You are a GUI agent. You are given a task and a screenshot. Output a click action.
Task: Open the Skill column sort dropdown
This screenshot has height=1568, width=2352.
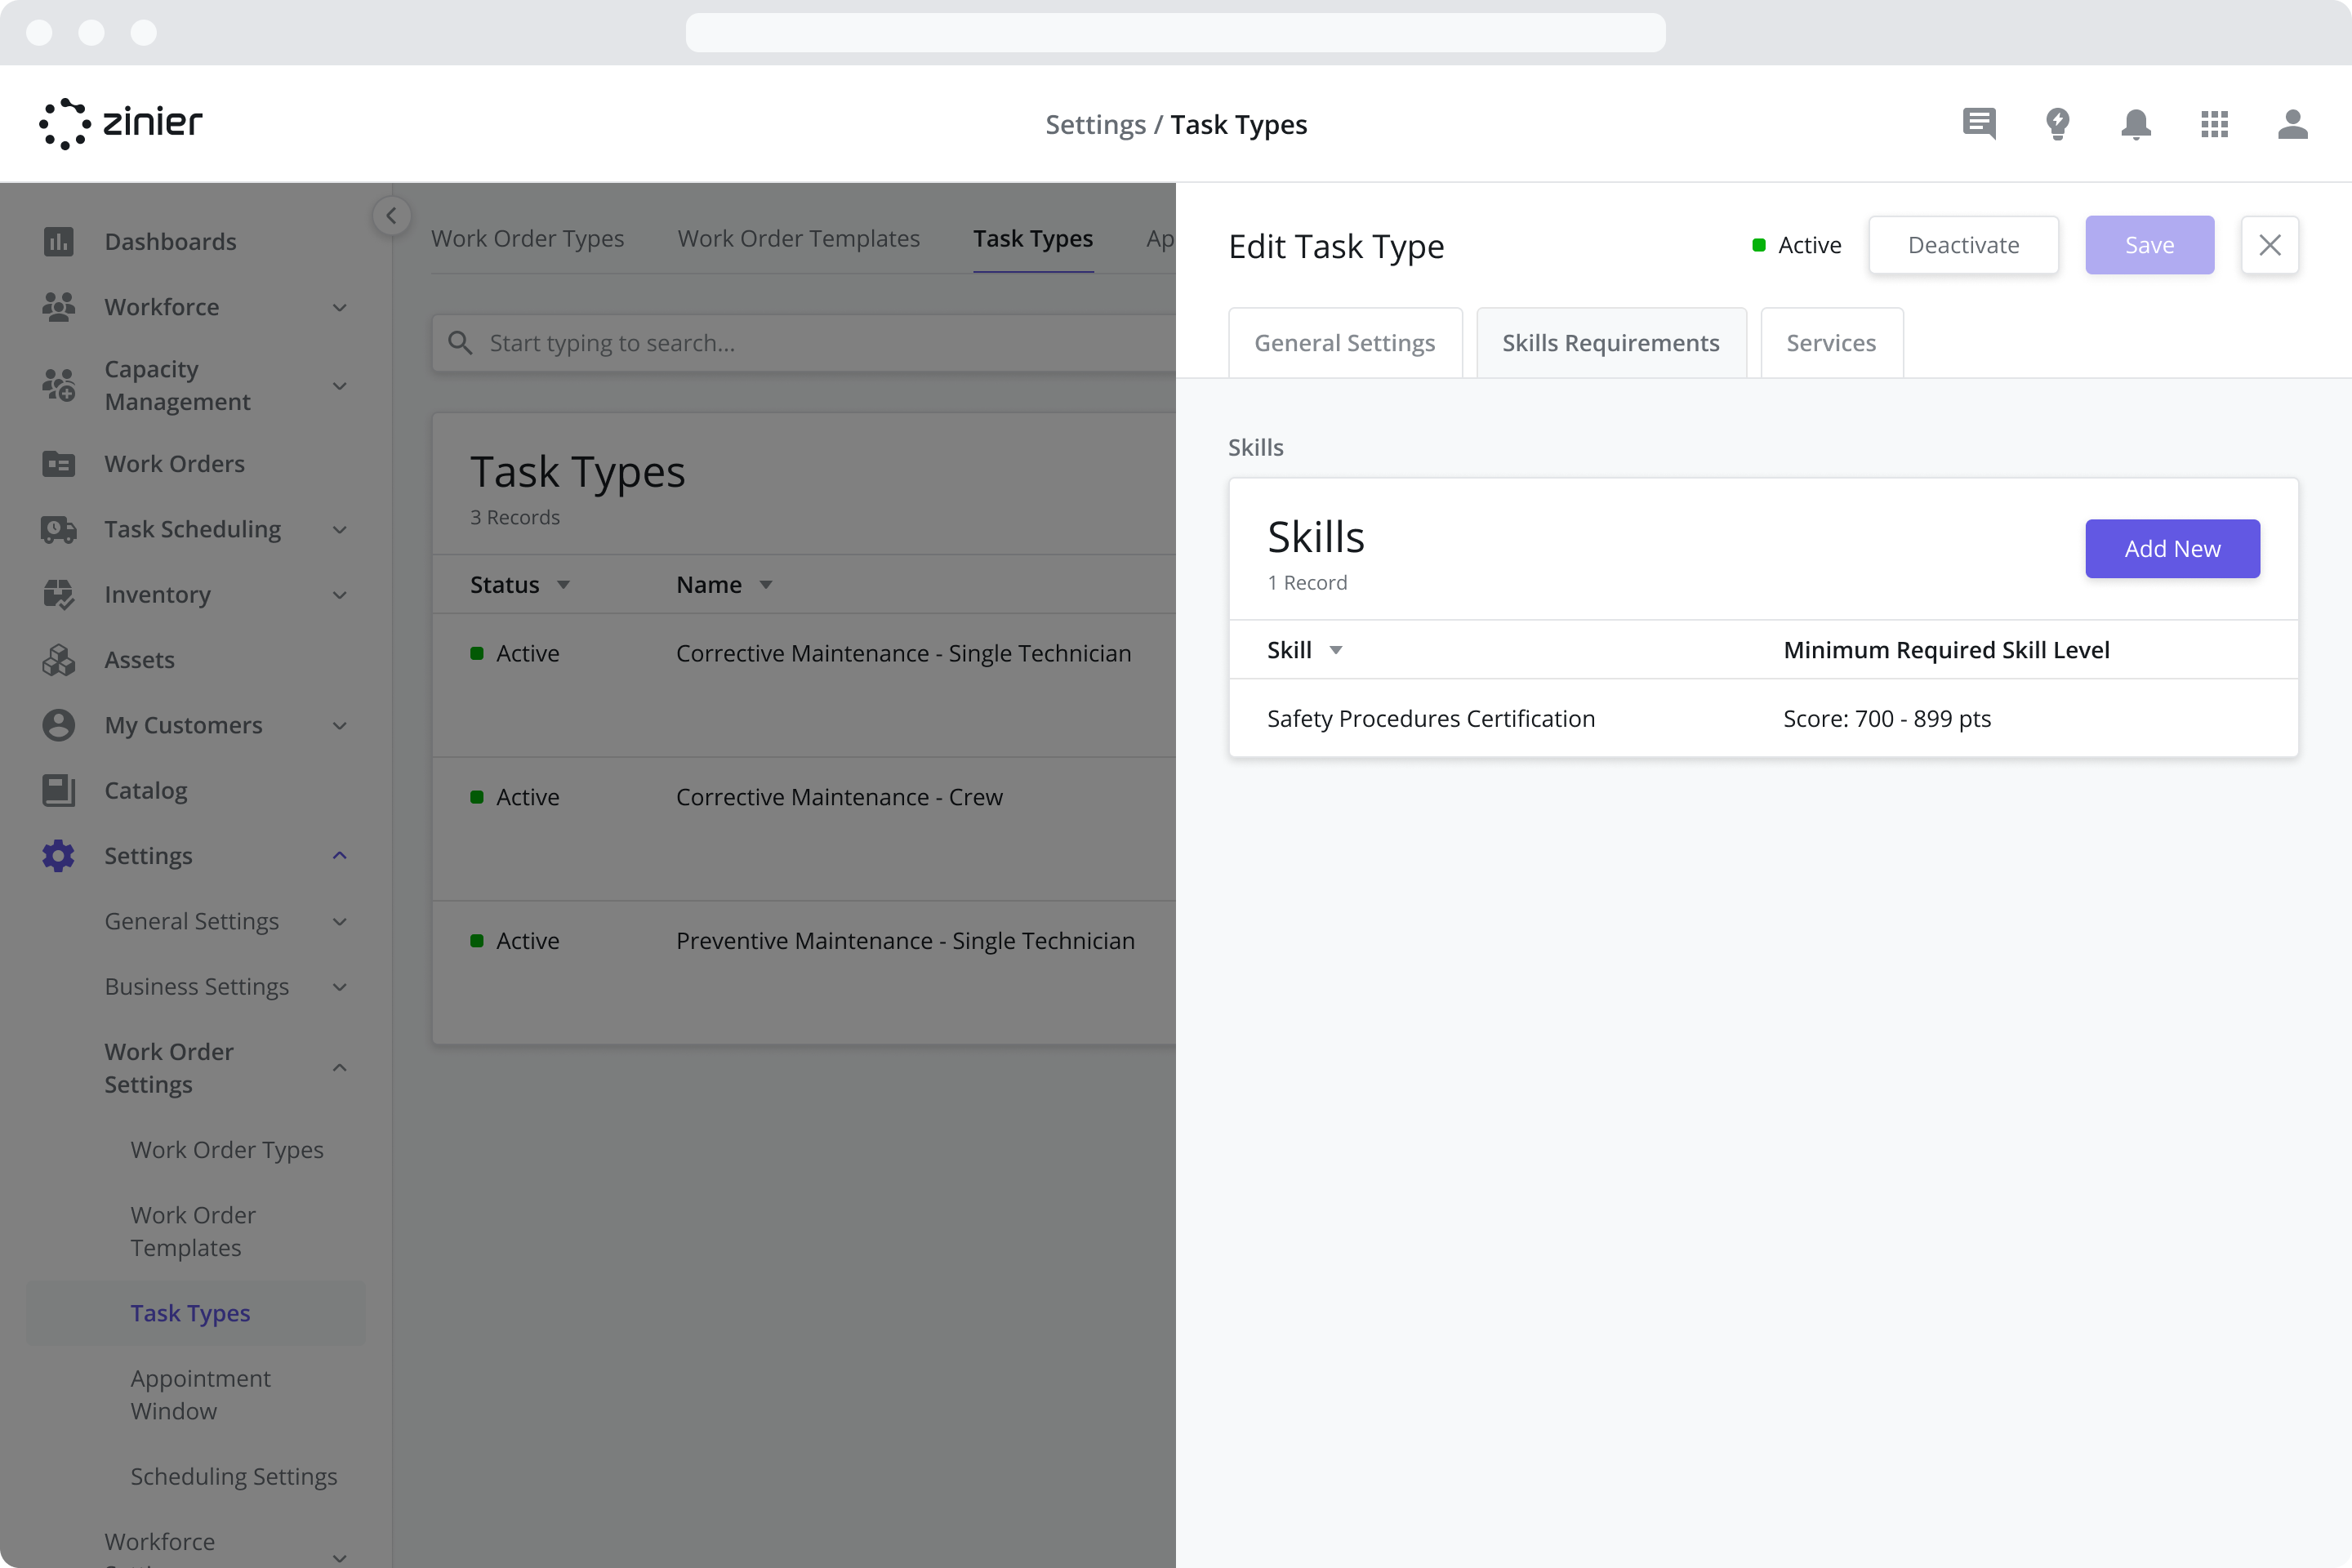1337,650
